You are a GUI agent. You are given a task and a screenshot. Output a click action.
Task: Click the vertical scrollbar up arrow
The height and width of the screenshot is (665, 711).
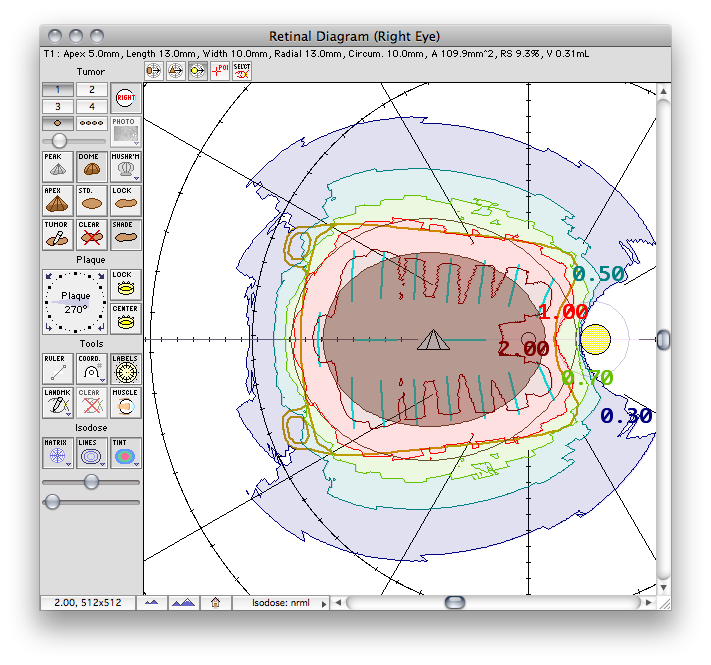pos(663,91)
